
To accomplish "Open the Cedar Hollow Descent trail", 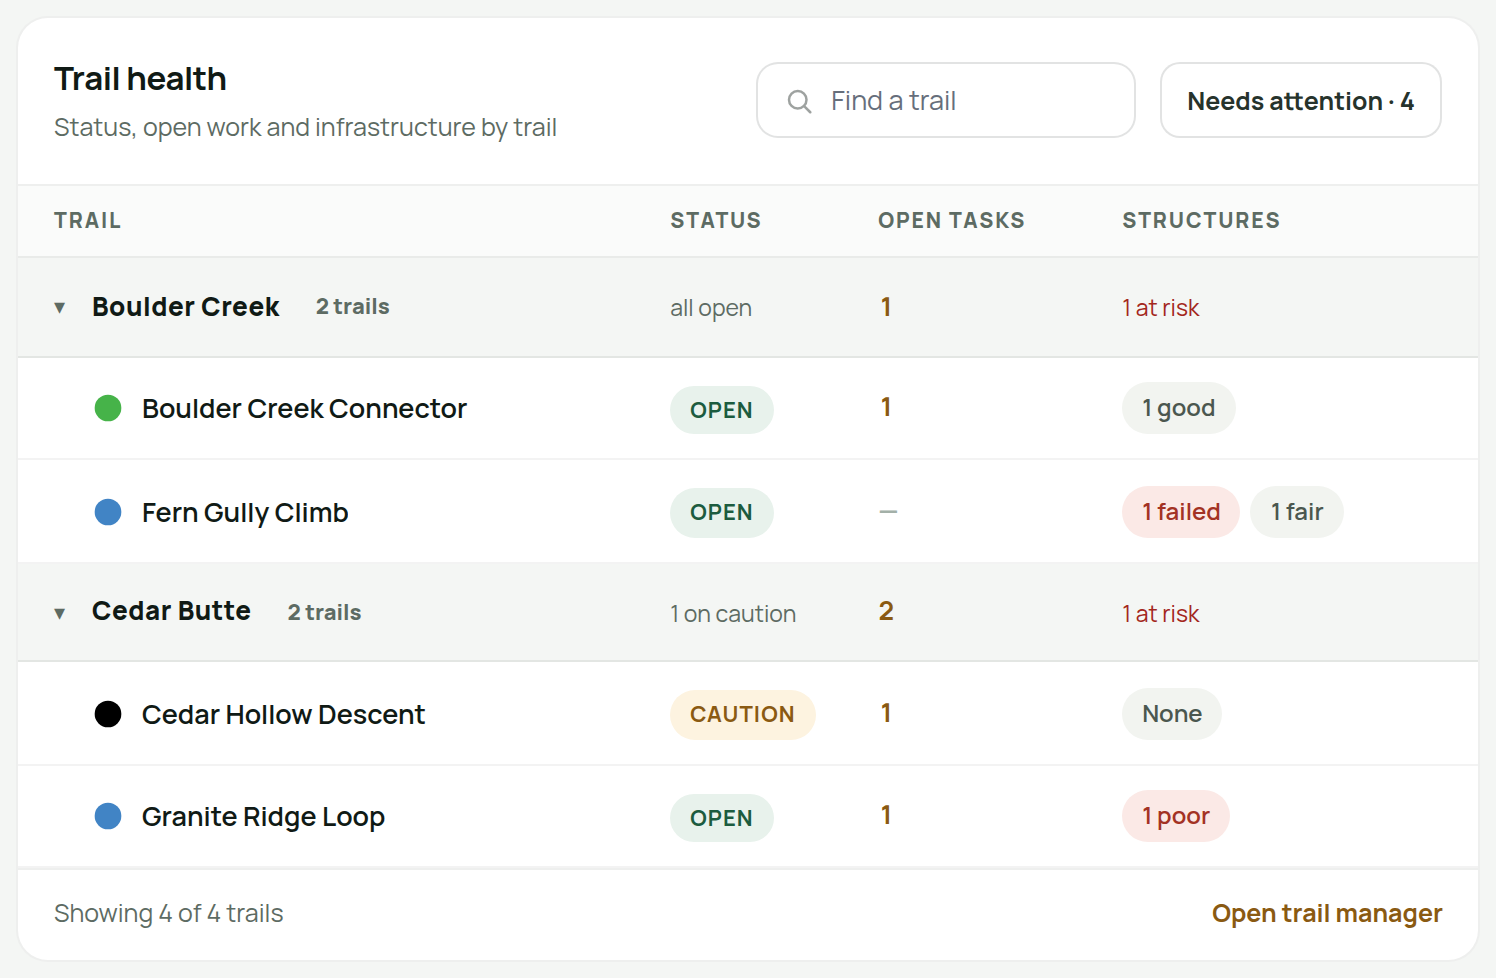I will [283, 714].
